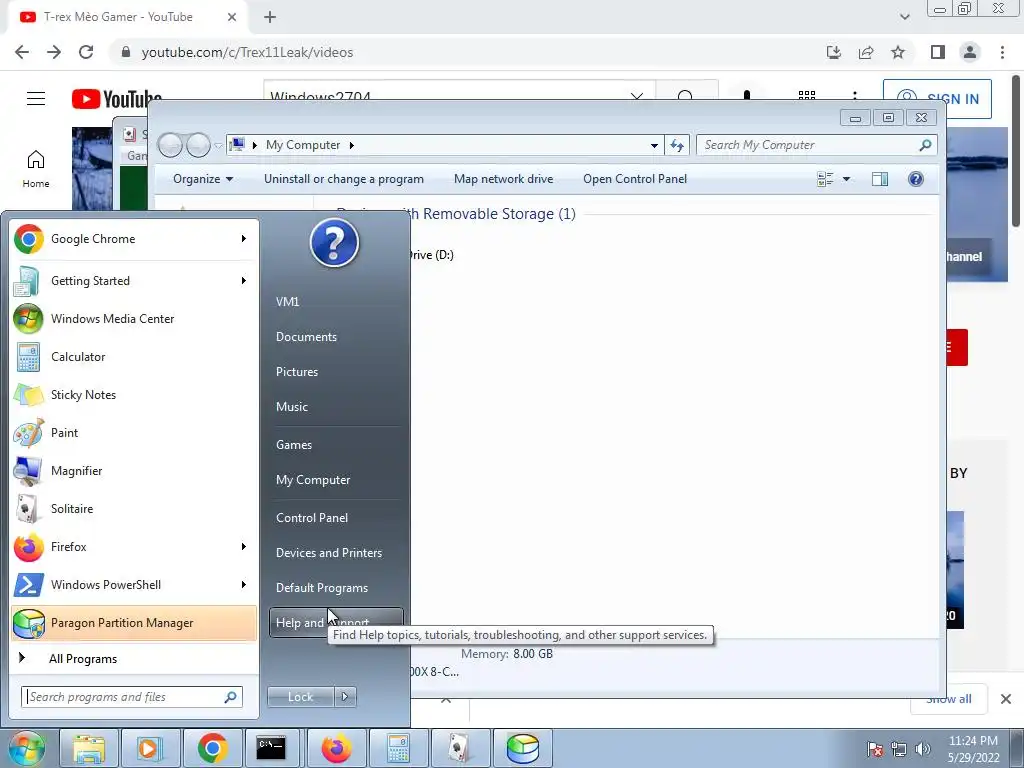Image resolution: width=1024 pixels, height=768 pixels.
Task: Click Explorer Get help icon
Action: [916, 179]
